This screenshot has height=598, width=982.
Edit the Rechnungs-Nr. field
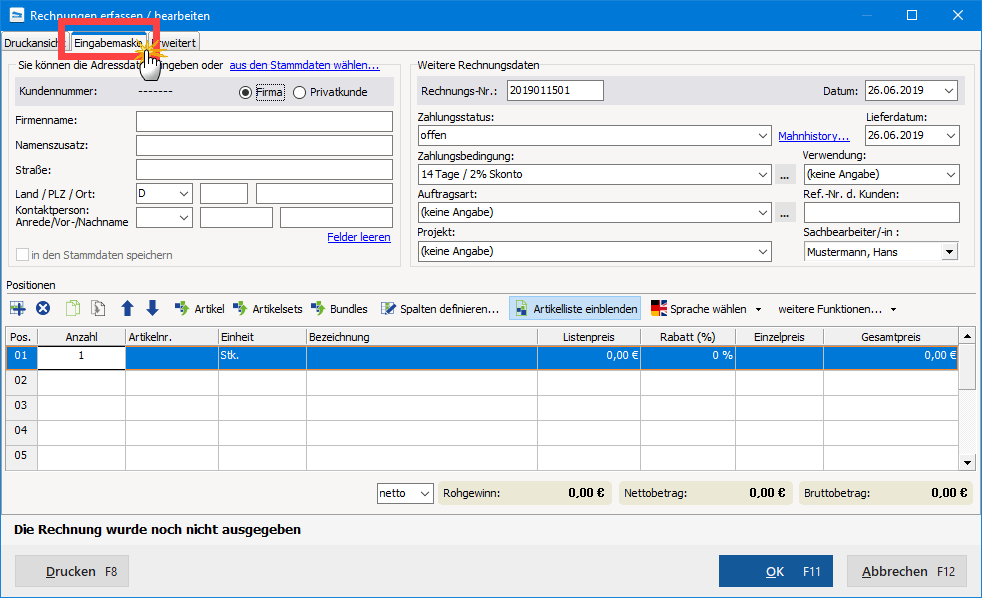555,90
